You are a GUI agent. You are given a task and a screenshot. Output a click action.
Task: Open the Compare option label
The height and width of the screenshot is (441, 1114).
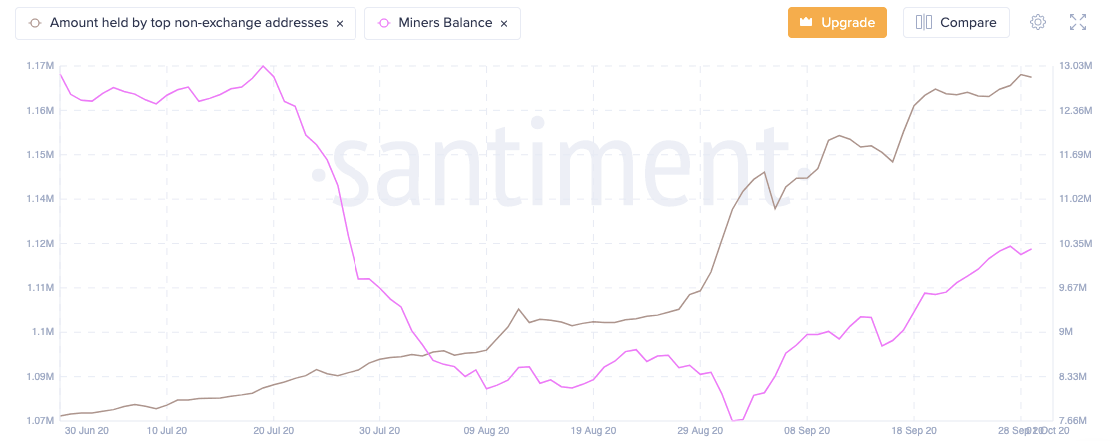tap(968, 22)
